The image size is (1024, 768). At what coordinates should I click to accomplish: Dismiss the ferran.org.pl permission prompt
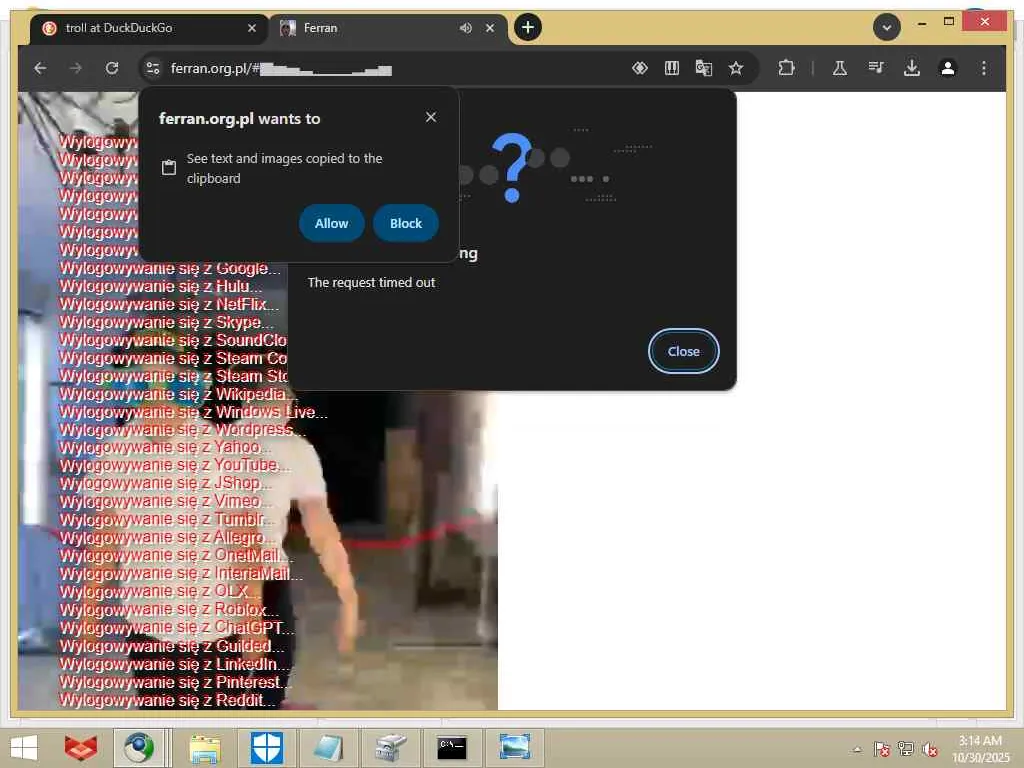[x=430, y=118]
